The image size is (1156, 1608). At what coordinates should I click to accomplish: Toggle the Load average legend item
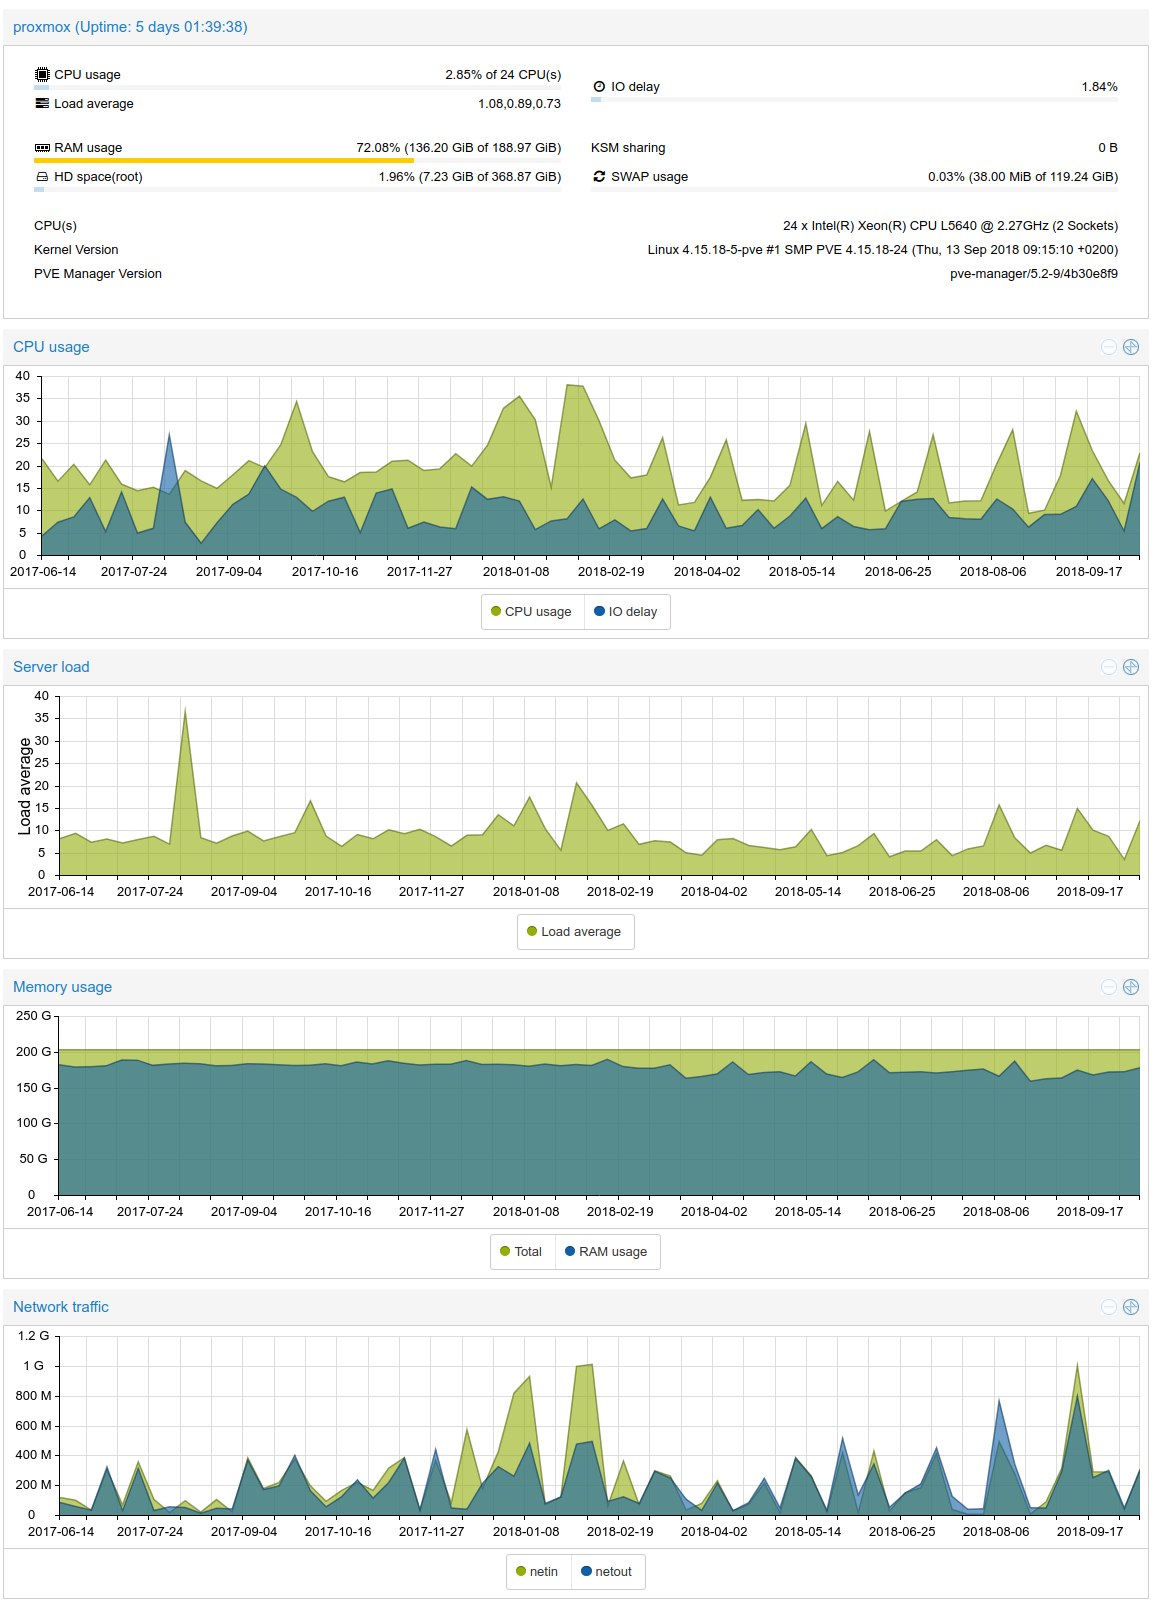click(575, 932)
